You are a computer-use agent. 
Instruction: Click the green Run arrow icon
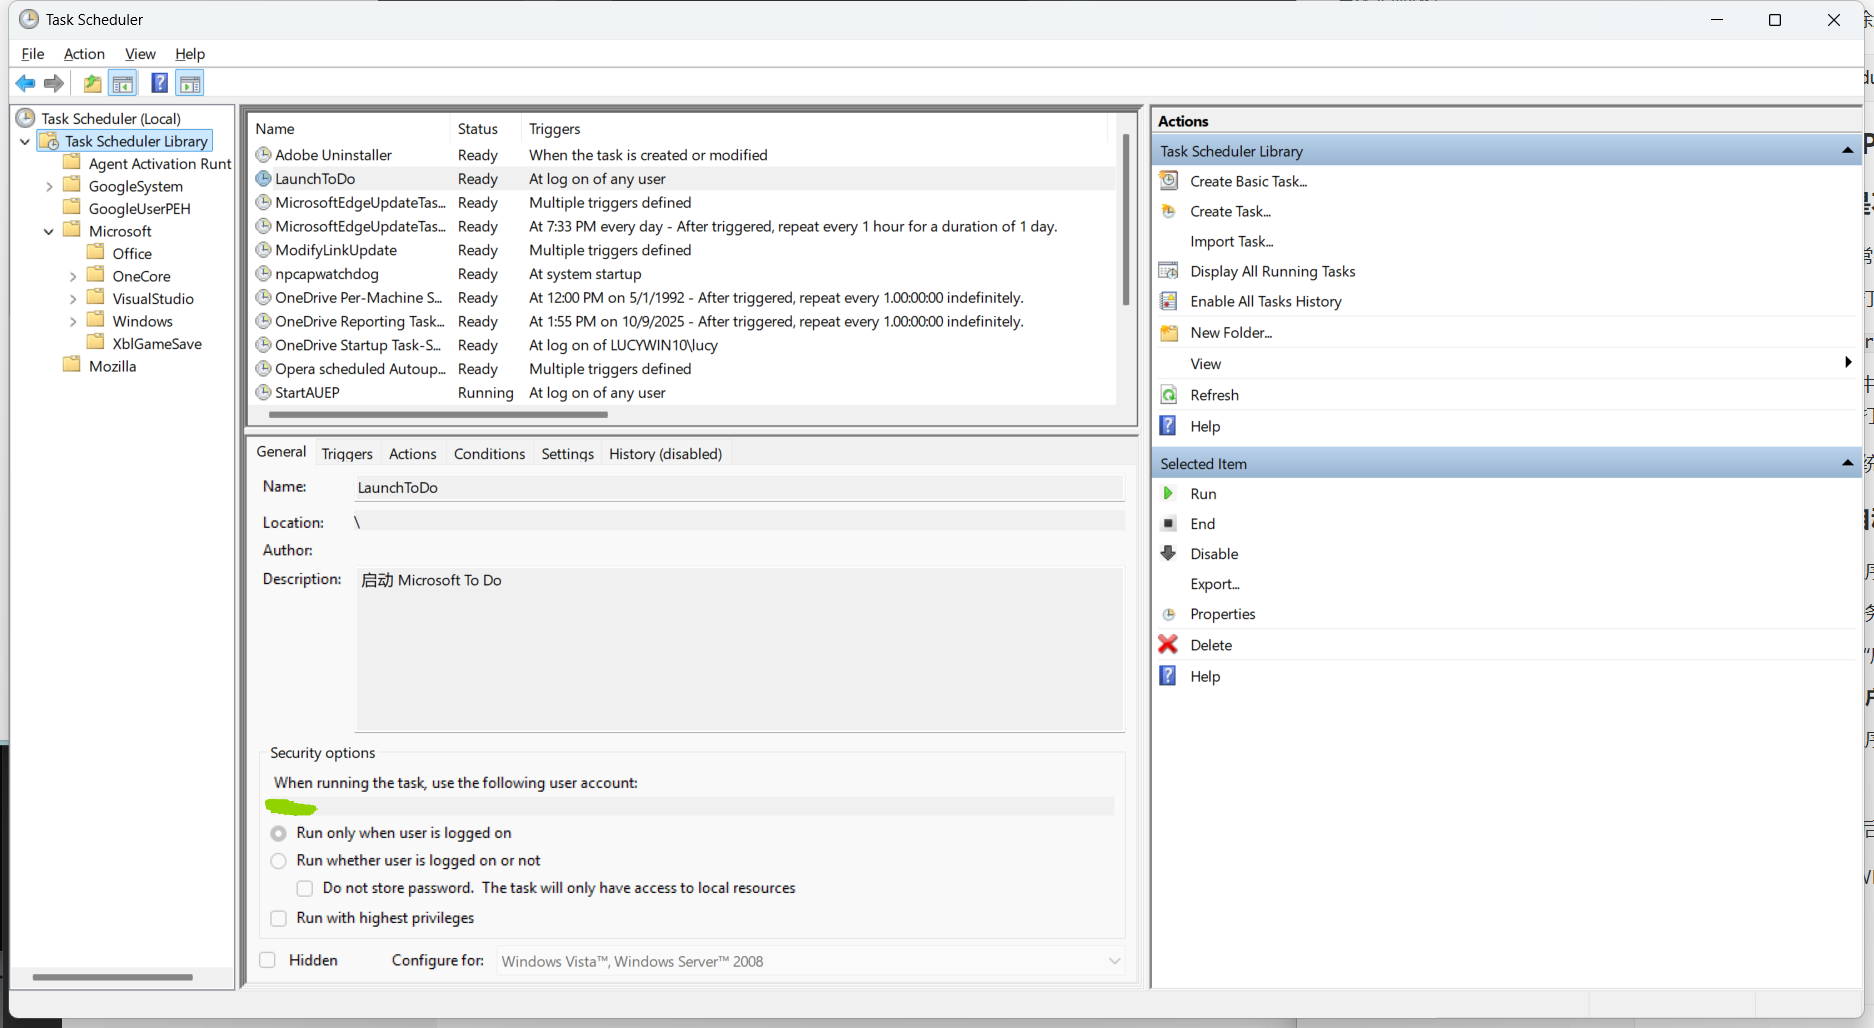point(1168,493)
